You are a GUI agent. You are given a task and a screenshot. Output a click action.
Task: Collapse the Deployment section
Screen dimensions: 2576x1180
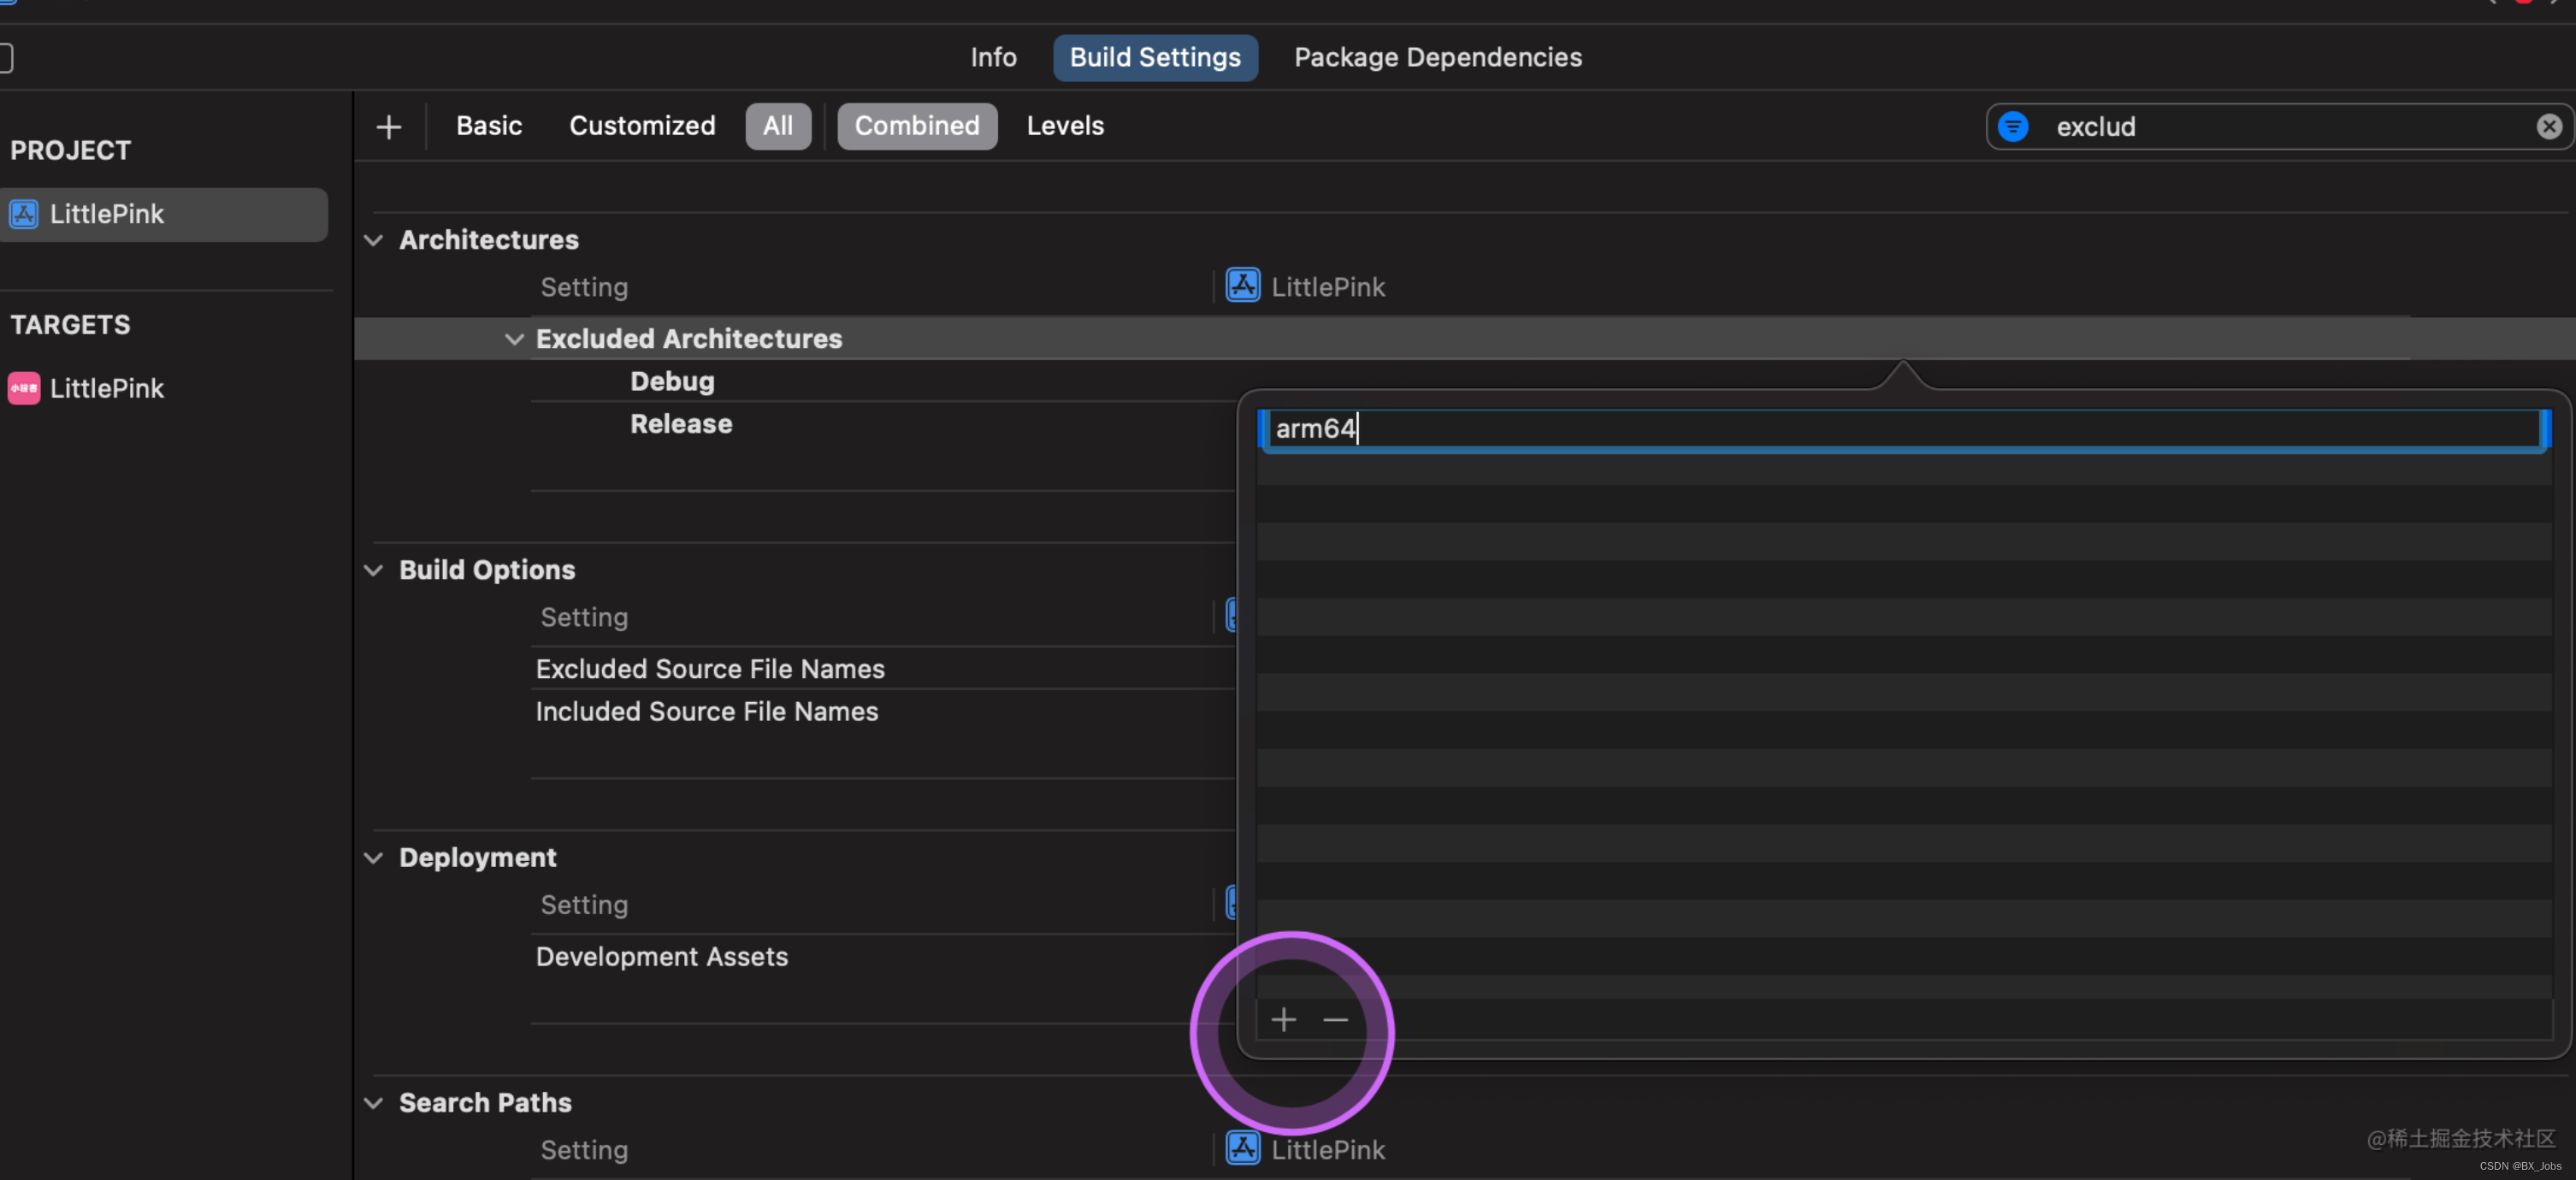(x=373, y=858)
